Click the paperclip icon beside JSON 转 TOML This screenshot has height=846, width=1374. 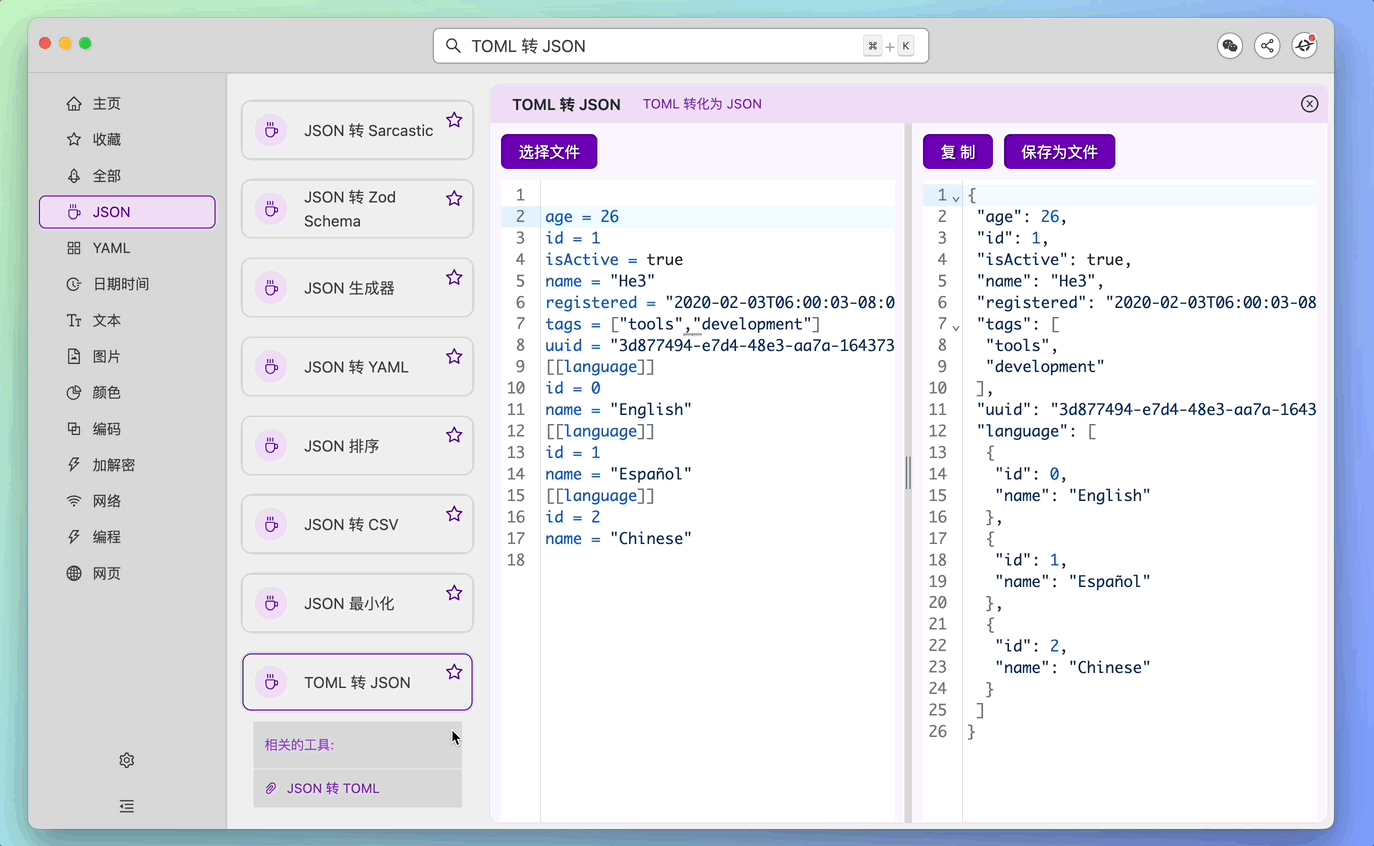[271, 789]
